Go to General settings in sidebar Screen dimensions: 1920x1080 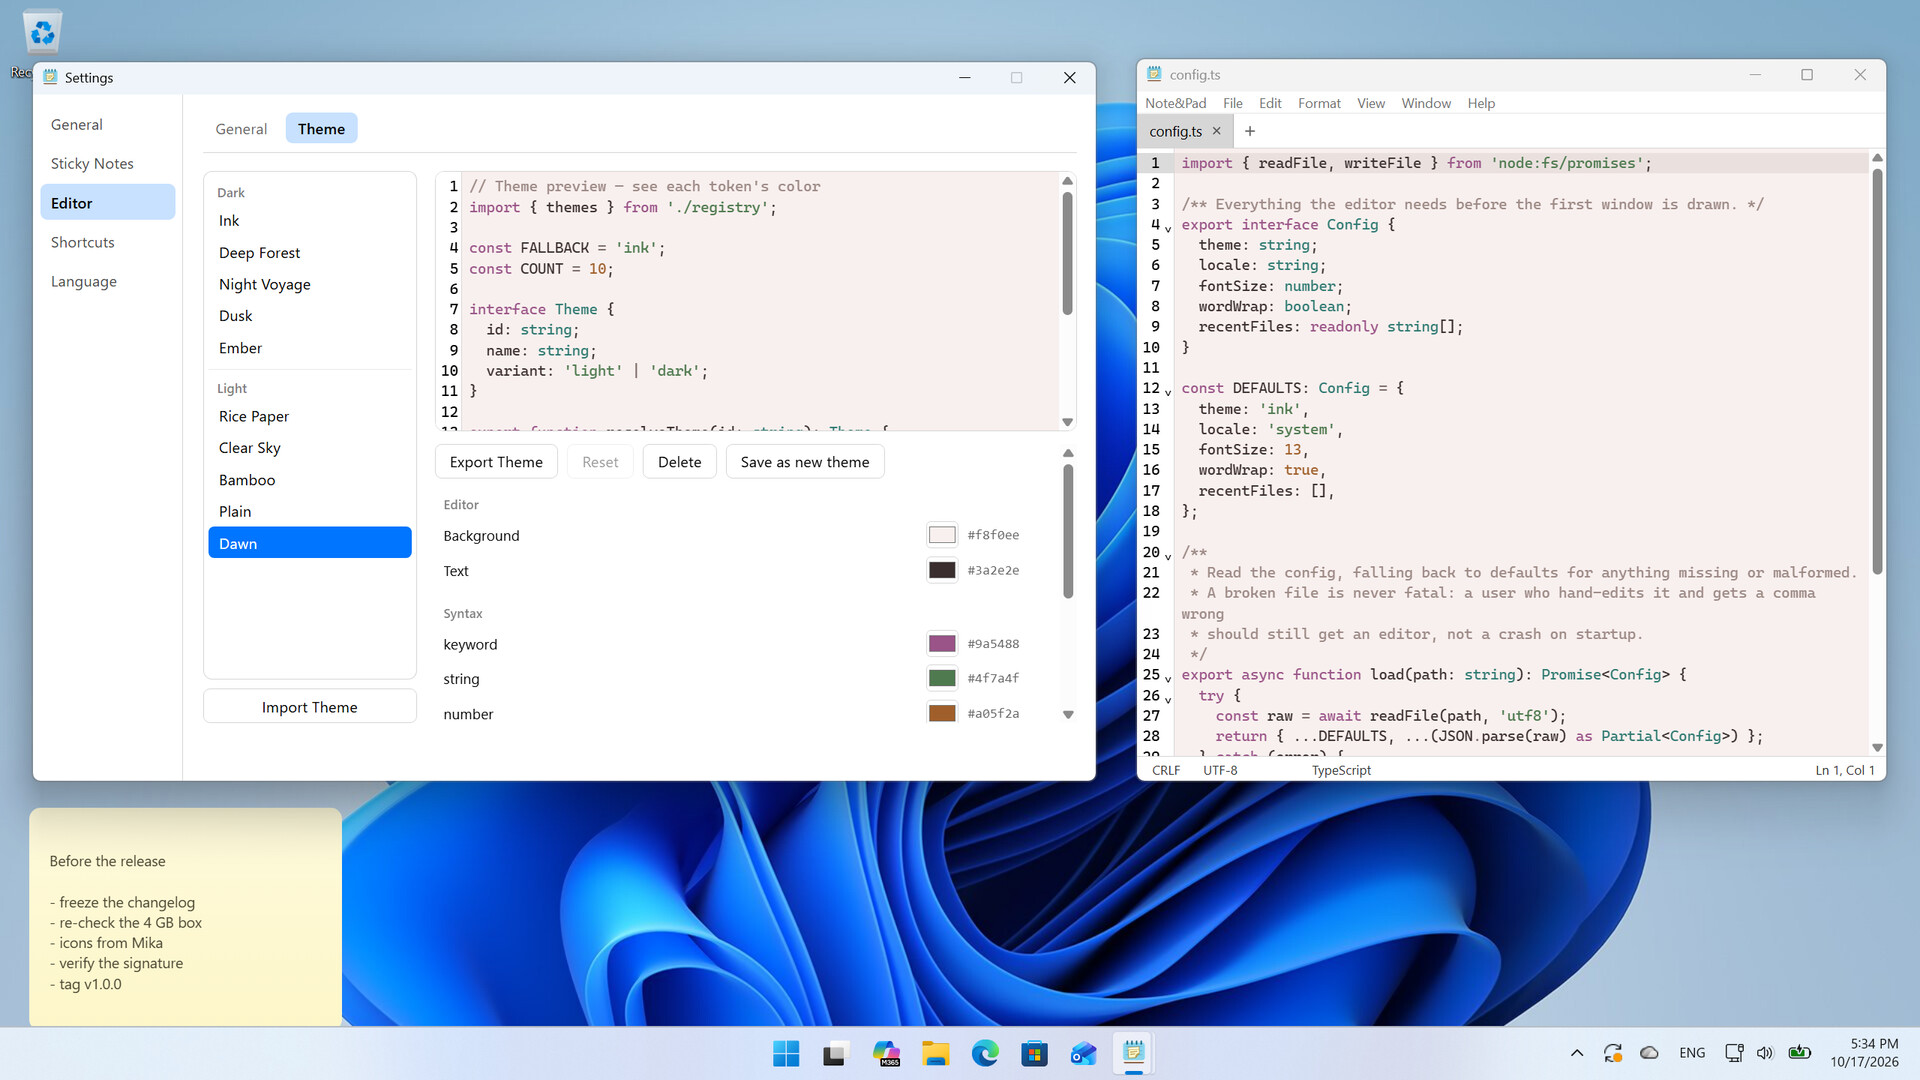(108, 125)
